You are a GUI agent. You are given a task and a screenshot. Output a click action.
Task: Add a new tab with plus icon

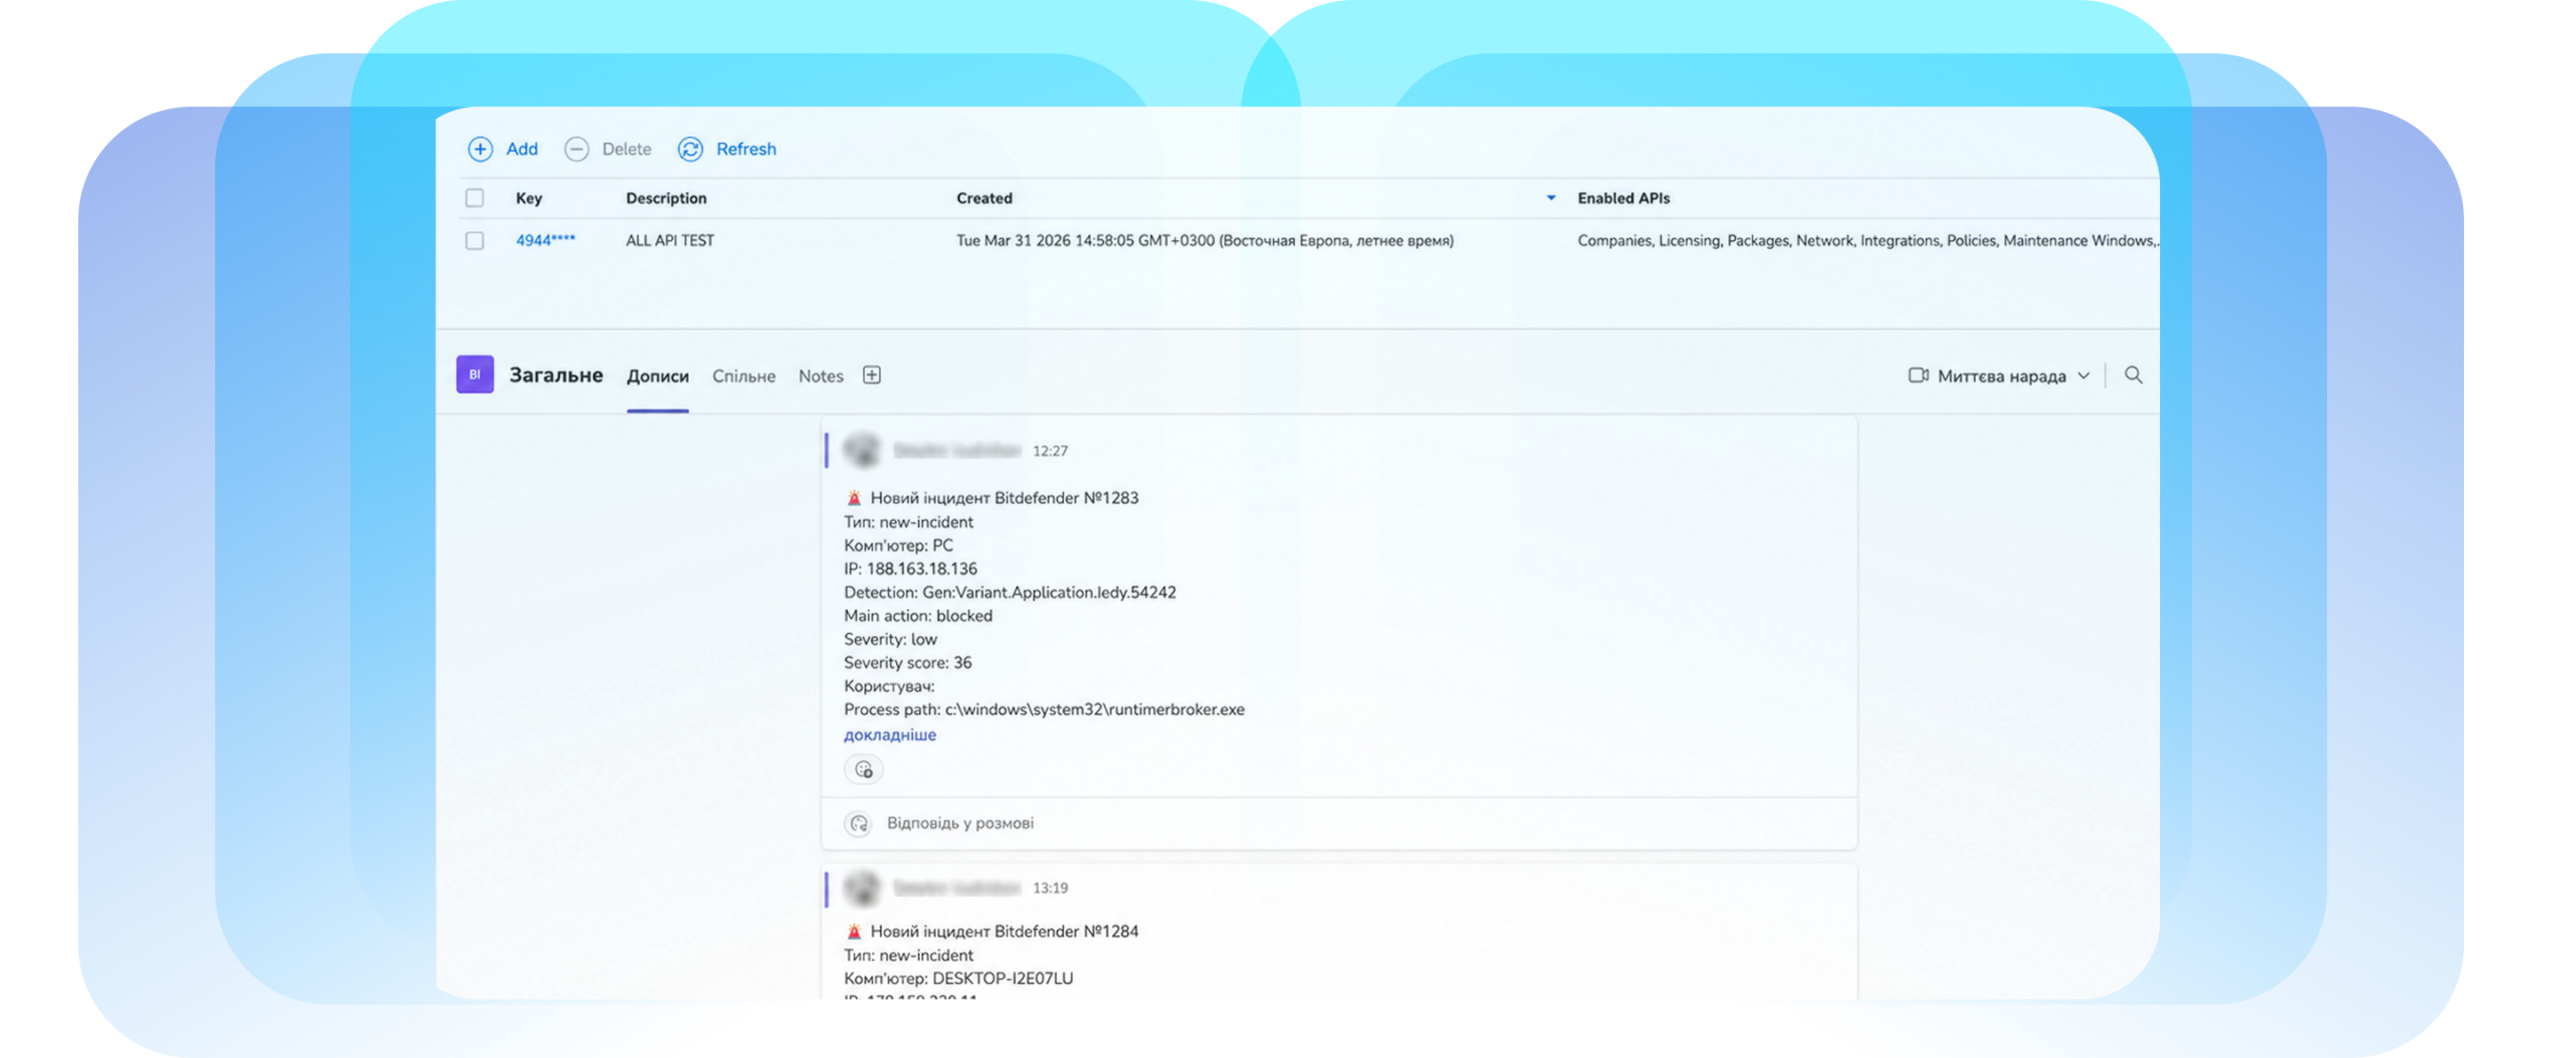tap(872, 375)
